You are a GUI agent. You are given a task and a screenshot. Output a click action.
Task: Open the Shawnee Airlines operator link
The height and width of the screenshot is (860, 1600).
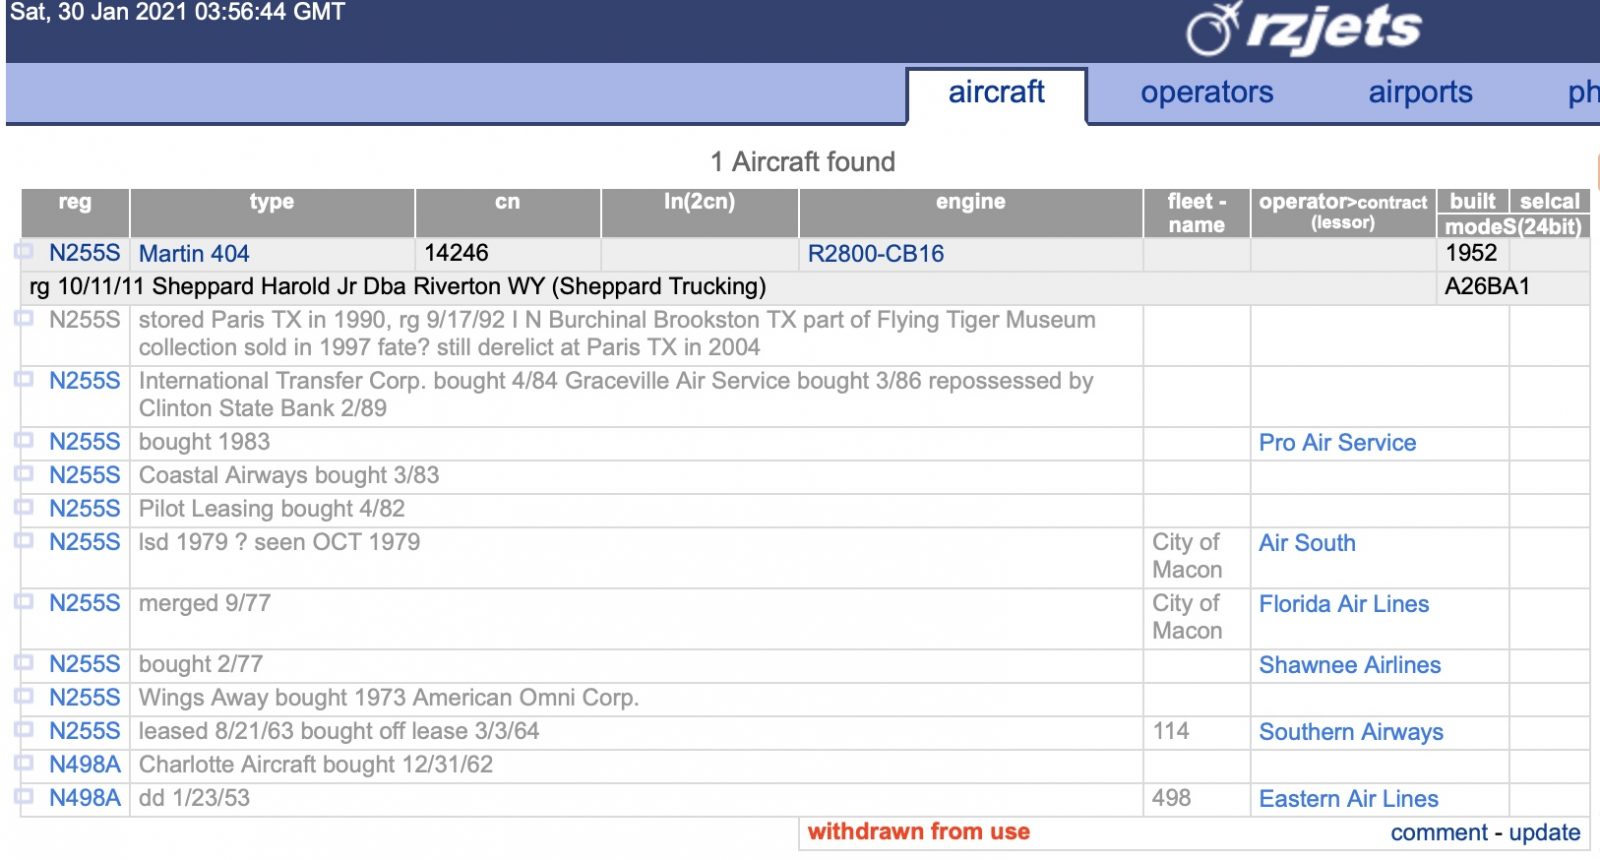(x=1350, y=665)
